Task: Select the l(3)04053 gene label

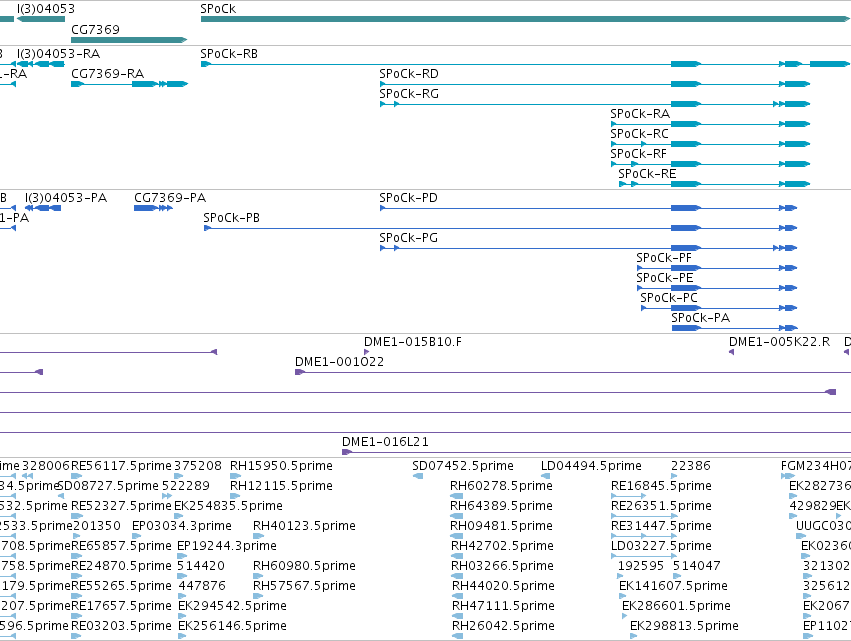Action: (x=46, y=9)
